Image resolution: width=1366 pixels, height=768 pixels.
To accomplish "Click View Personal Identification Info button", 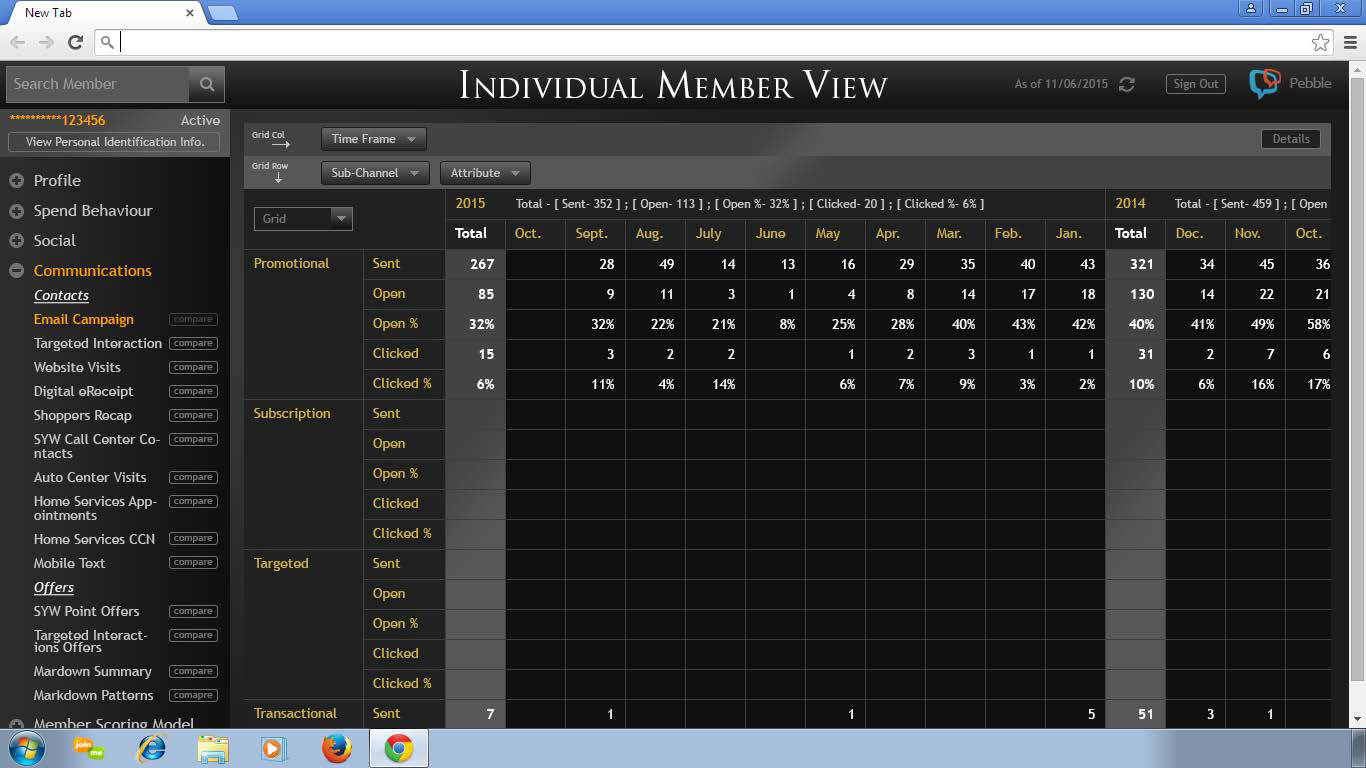I will pyautogui.click(x=115, y=142).
